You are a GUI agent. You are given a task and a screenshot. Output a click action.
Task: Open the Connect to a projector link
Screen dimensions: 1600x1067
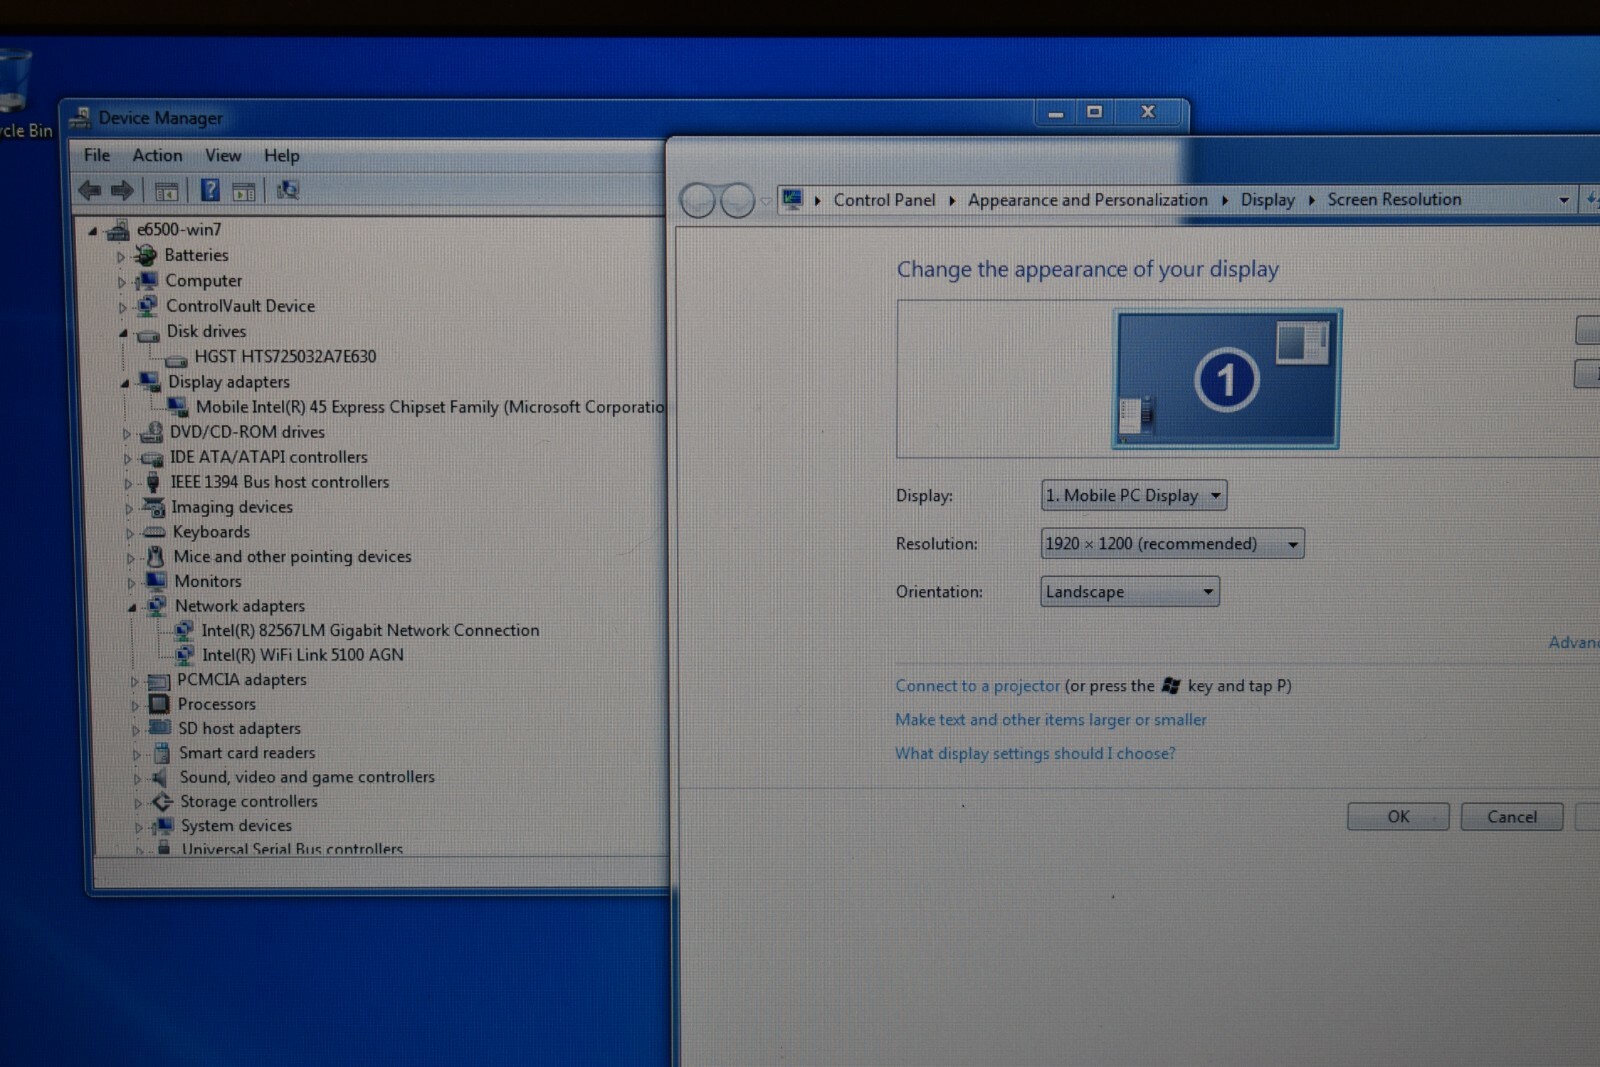[x=977, y=686]
